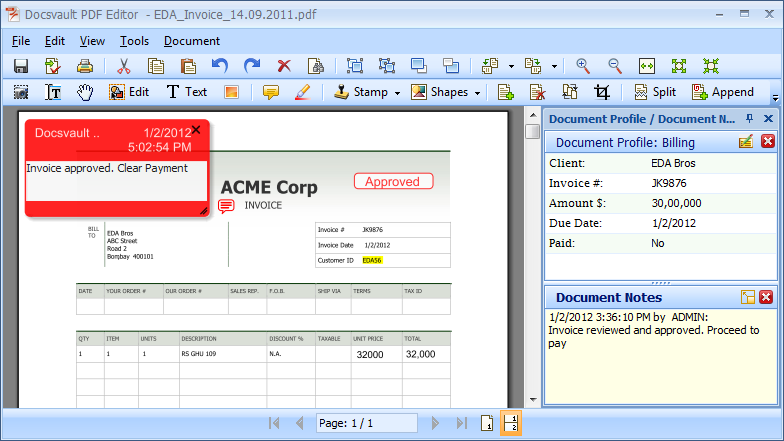The height and width of the screenshot is (441, 784).
Task: Click the Fit width icon
Action: pyautogui.click(x=646, y=66)
